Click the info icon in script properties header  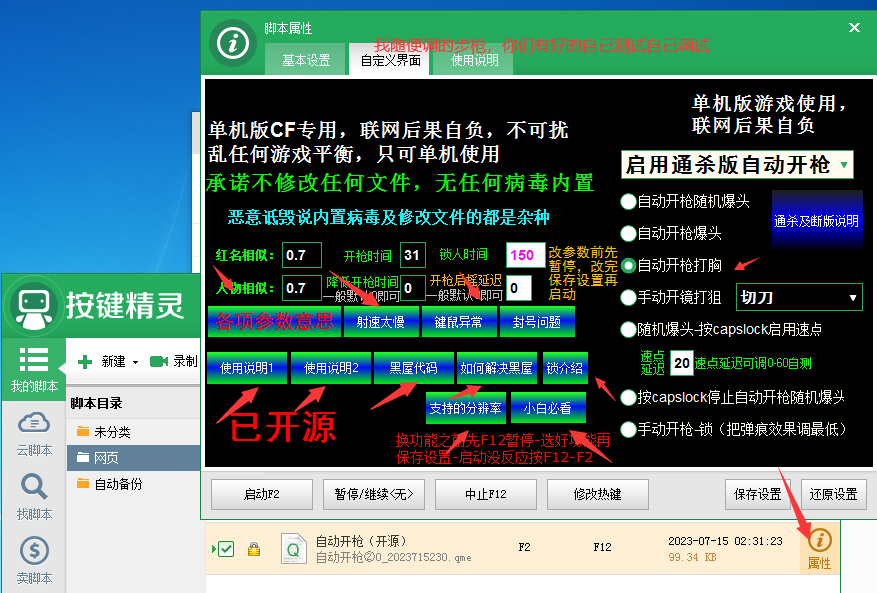tap(233, 43)
